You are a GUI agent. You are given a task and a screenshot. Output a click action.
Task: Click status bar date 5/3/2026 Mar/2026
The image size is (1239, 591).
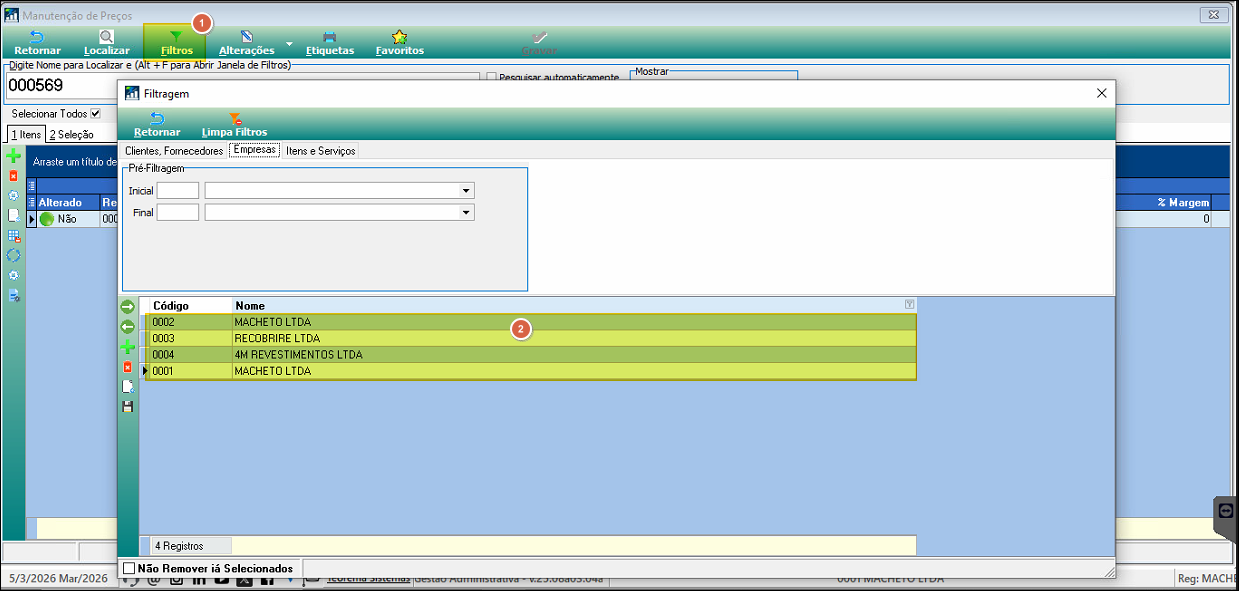coord(56,579)
